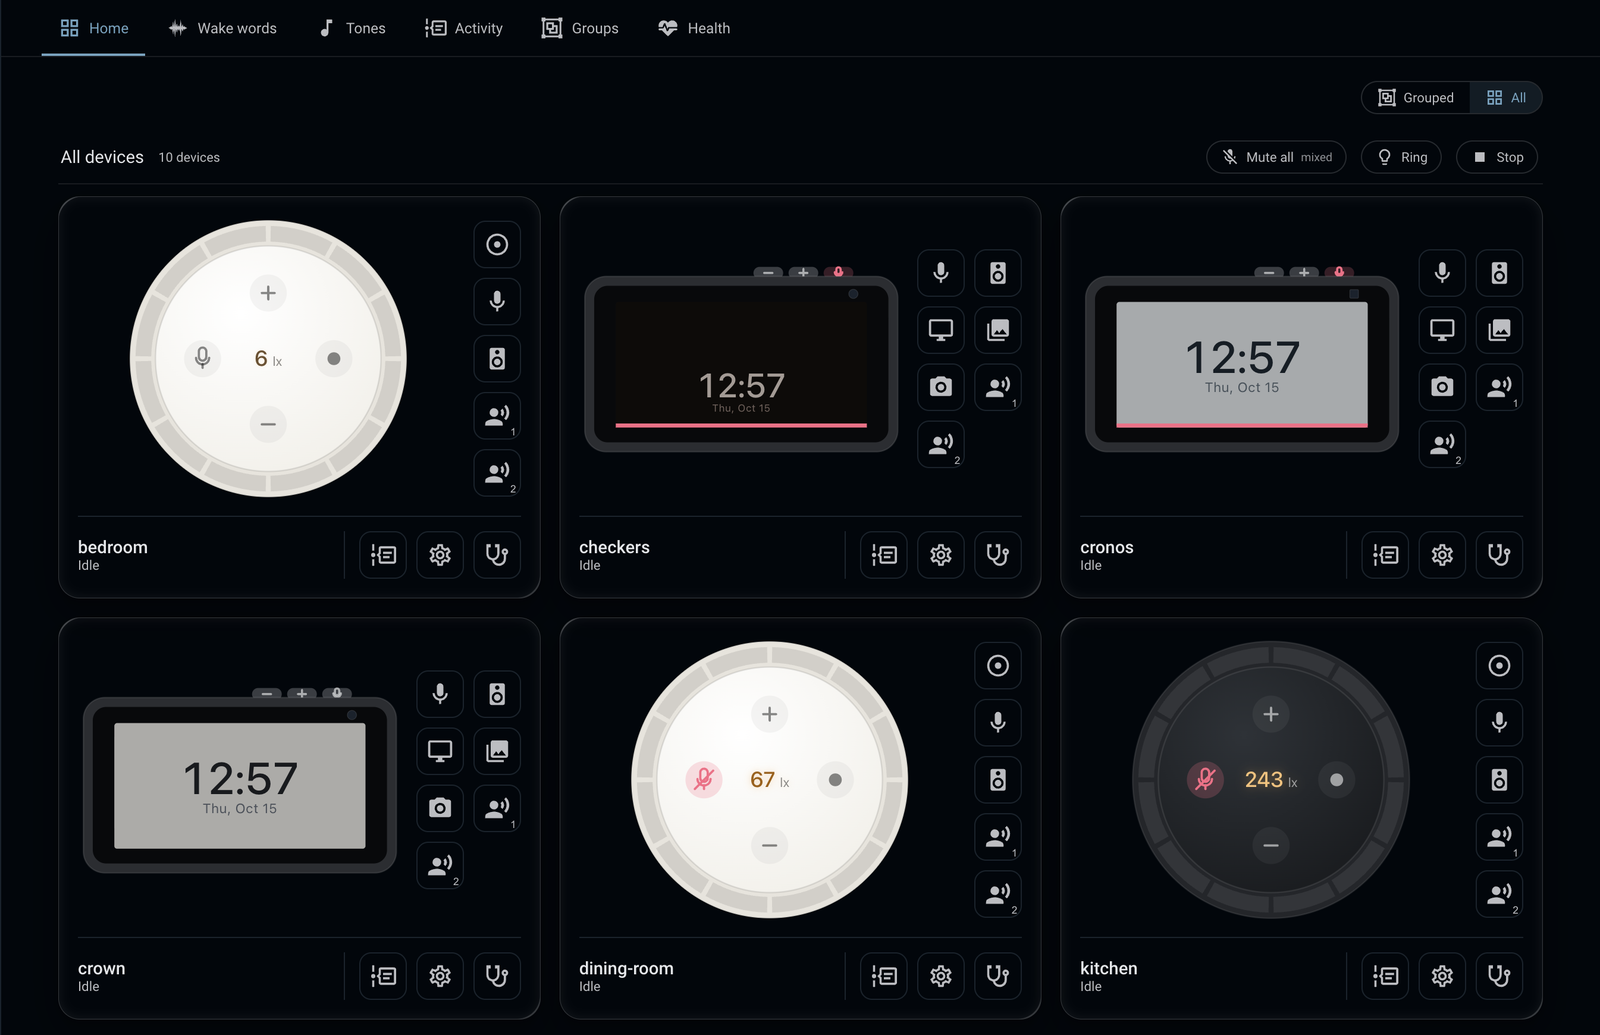Go to the Health tab
The width and height of the screenshot is (1600, 1035).
click(694, 28)
